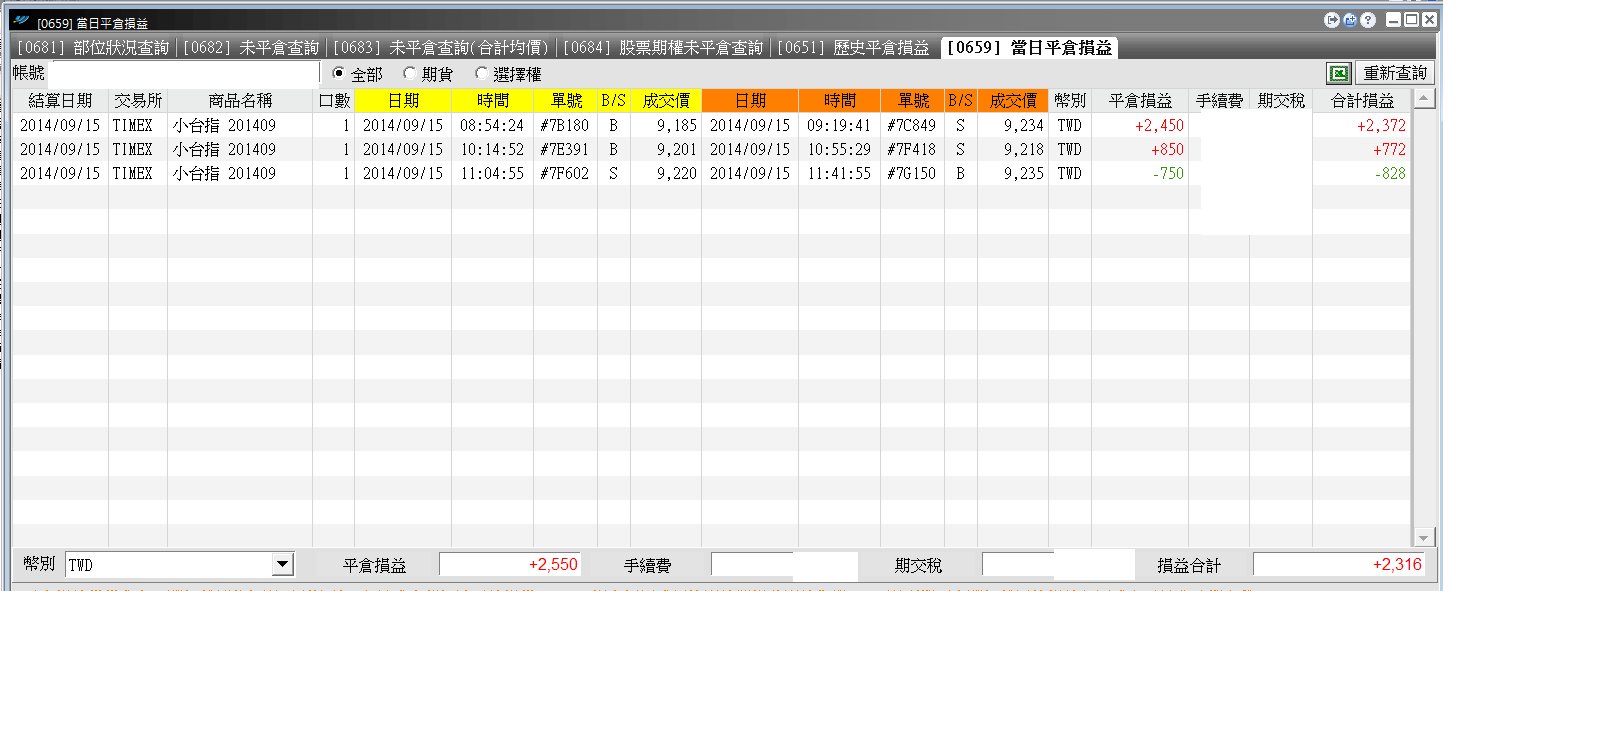This screenshot has width=1616, height=738.
Task: Click order number #7B180
Action: [565, 126]
